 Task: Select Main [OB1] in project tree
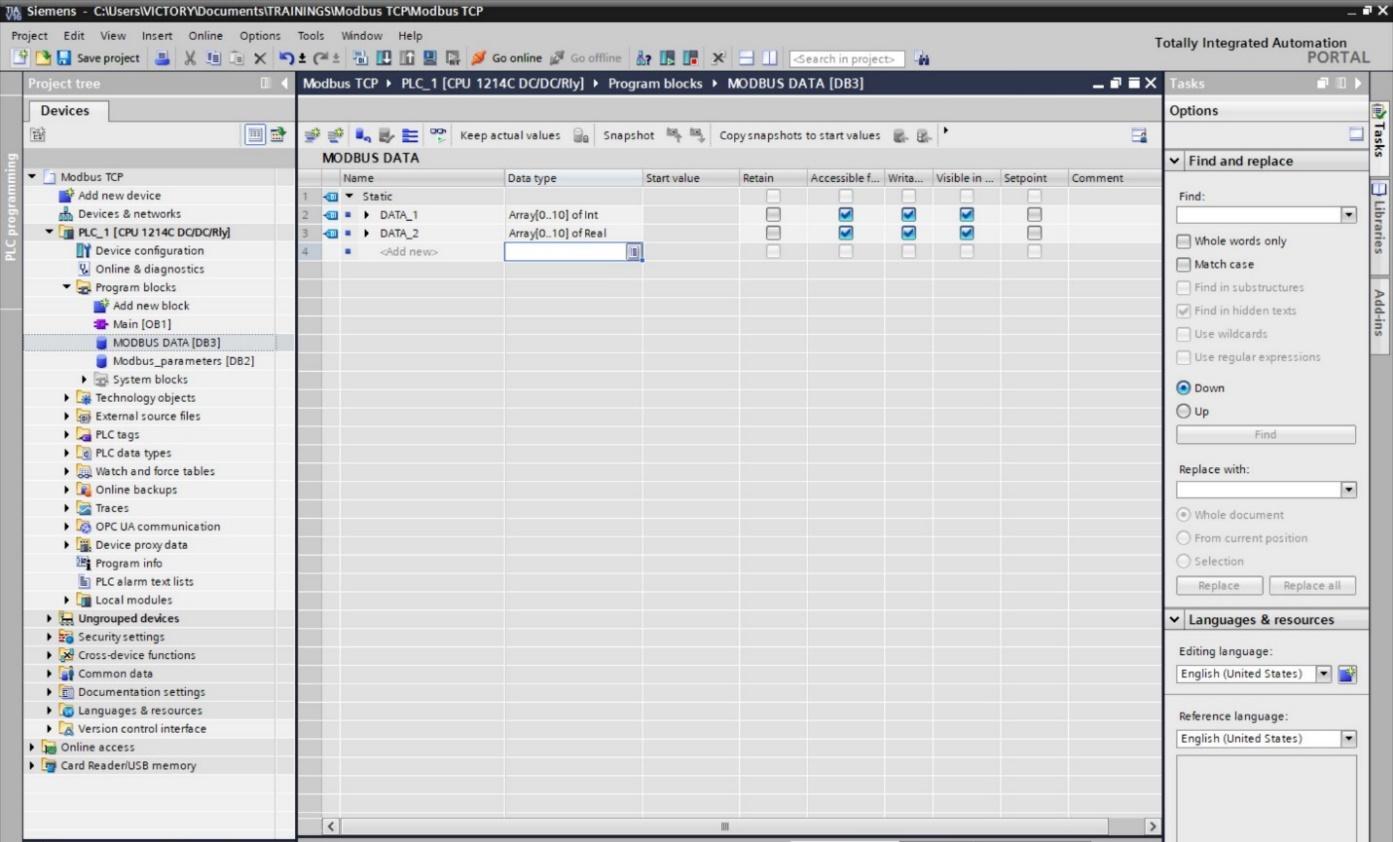(141, 324)
